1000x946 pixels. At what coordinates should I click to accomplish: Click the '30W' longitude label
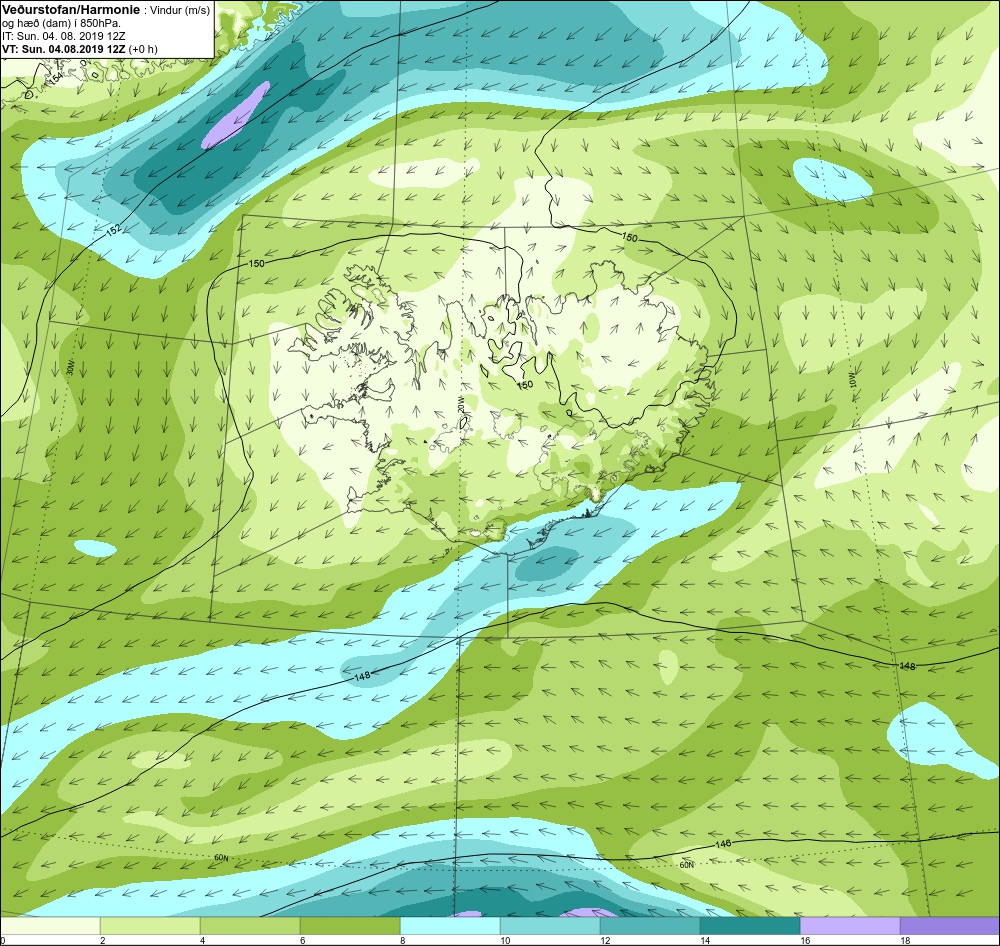tap(70, 369)
